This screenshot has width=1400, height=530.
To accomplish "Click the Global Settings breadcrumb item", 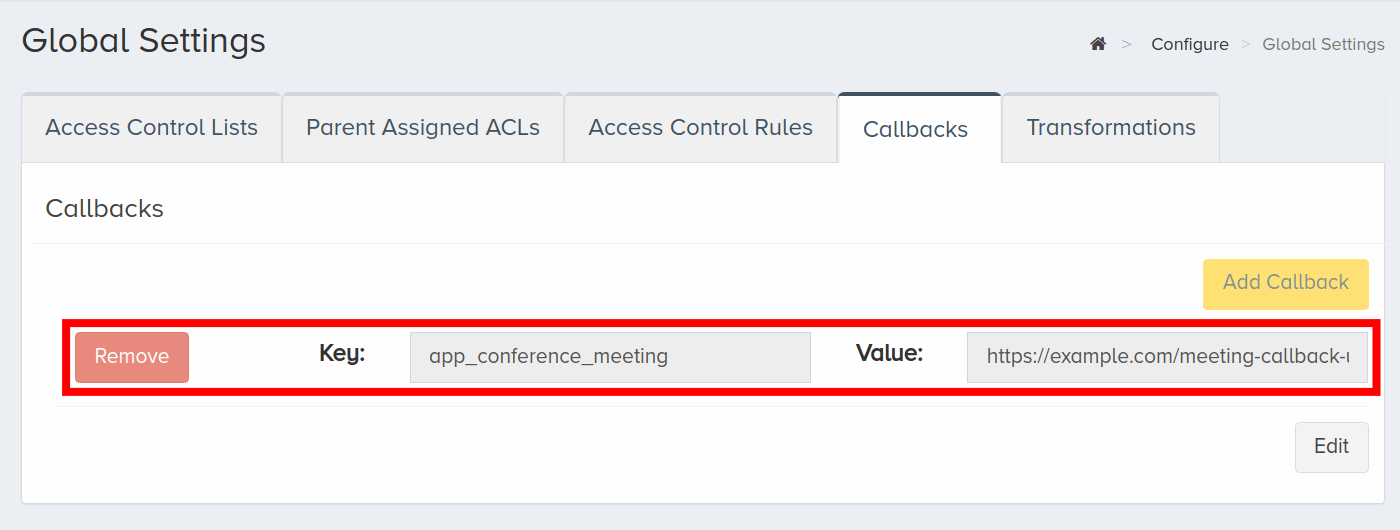I will (x=1323, y=44).
